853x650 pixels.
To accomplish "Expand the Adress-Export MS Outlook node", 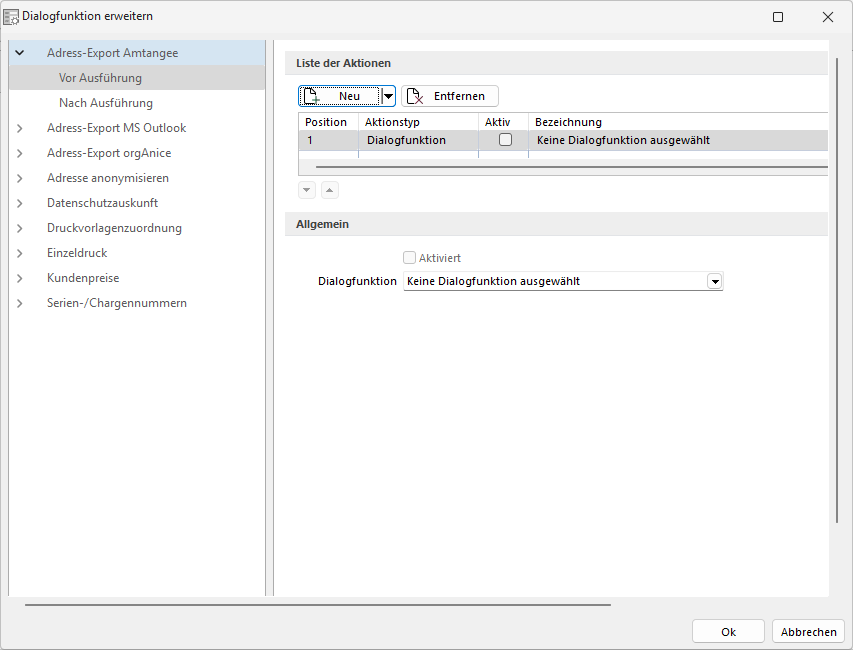I will pyautogui.click(x=20, y=128).
